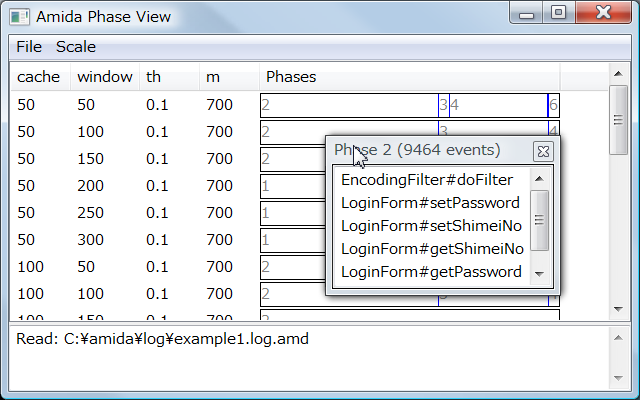Click the log text showing example1.log.amd
Image resolution: width=640 pixels, height=400 pixels.
[162, 339]
